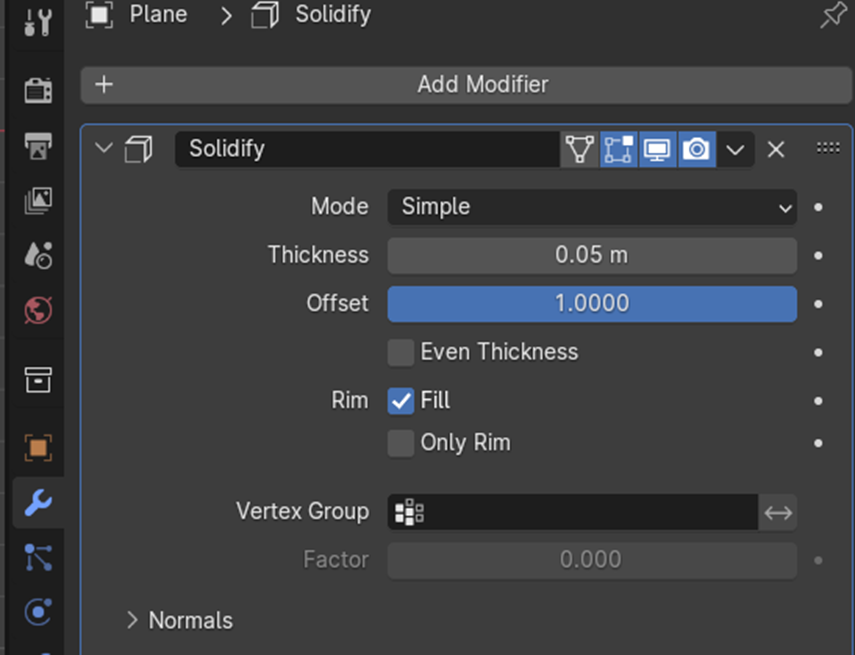Open the Render properties tab
Viewport: 855px width, 655px height.
point(37,90)
